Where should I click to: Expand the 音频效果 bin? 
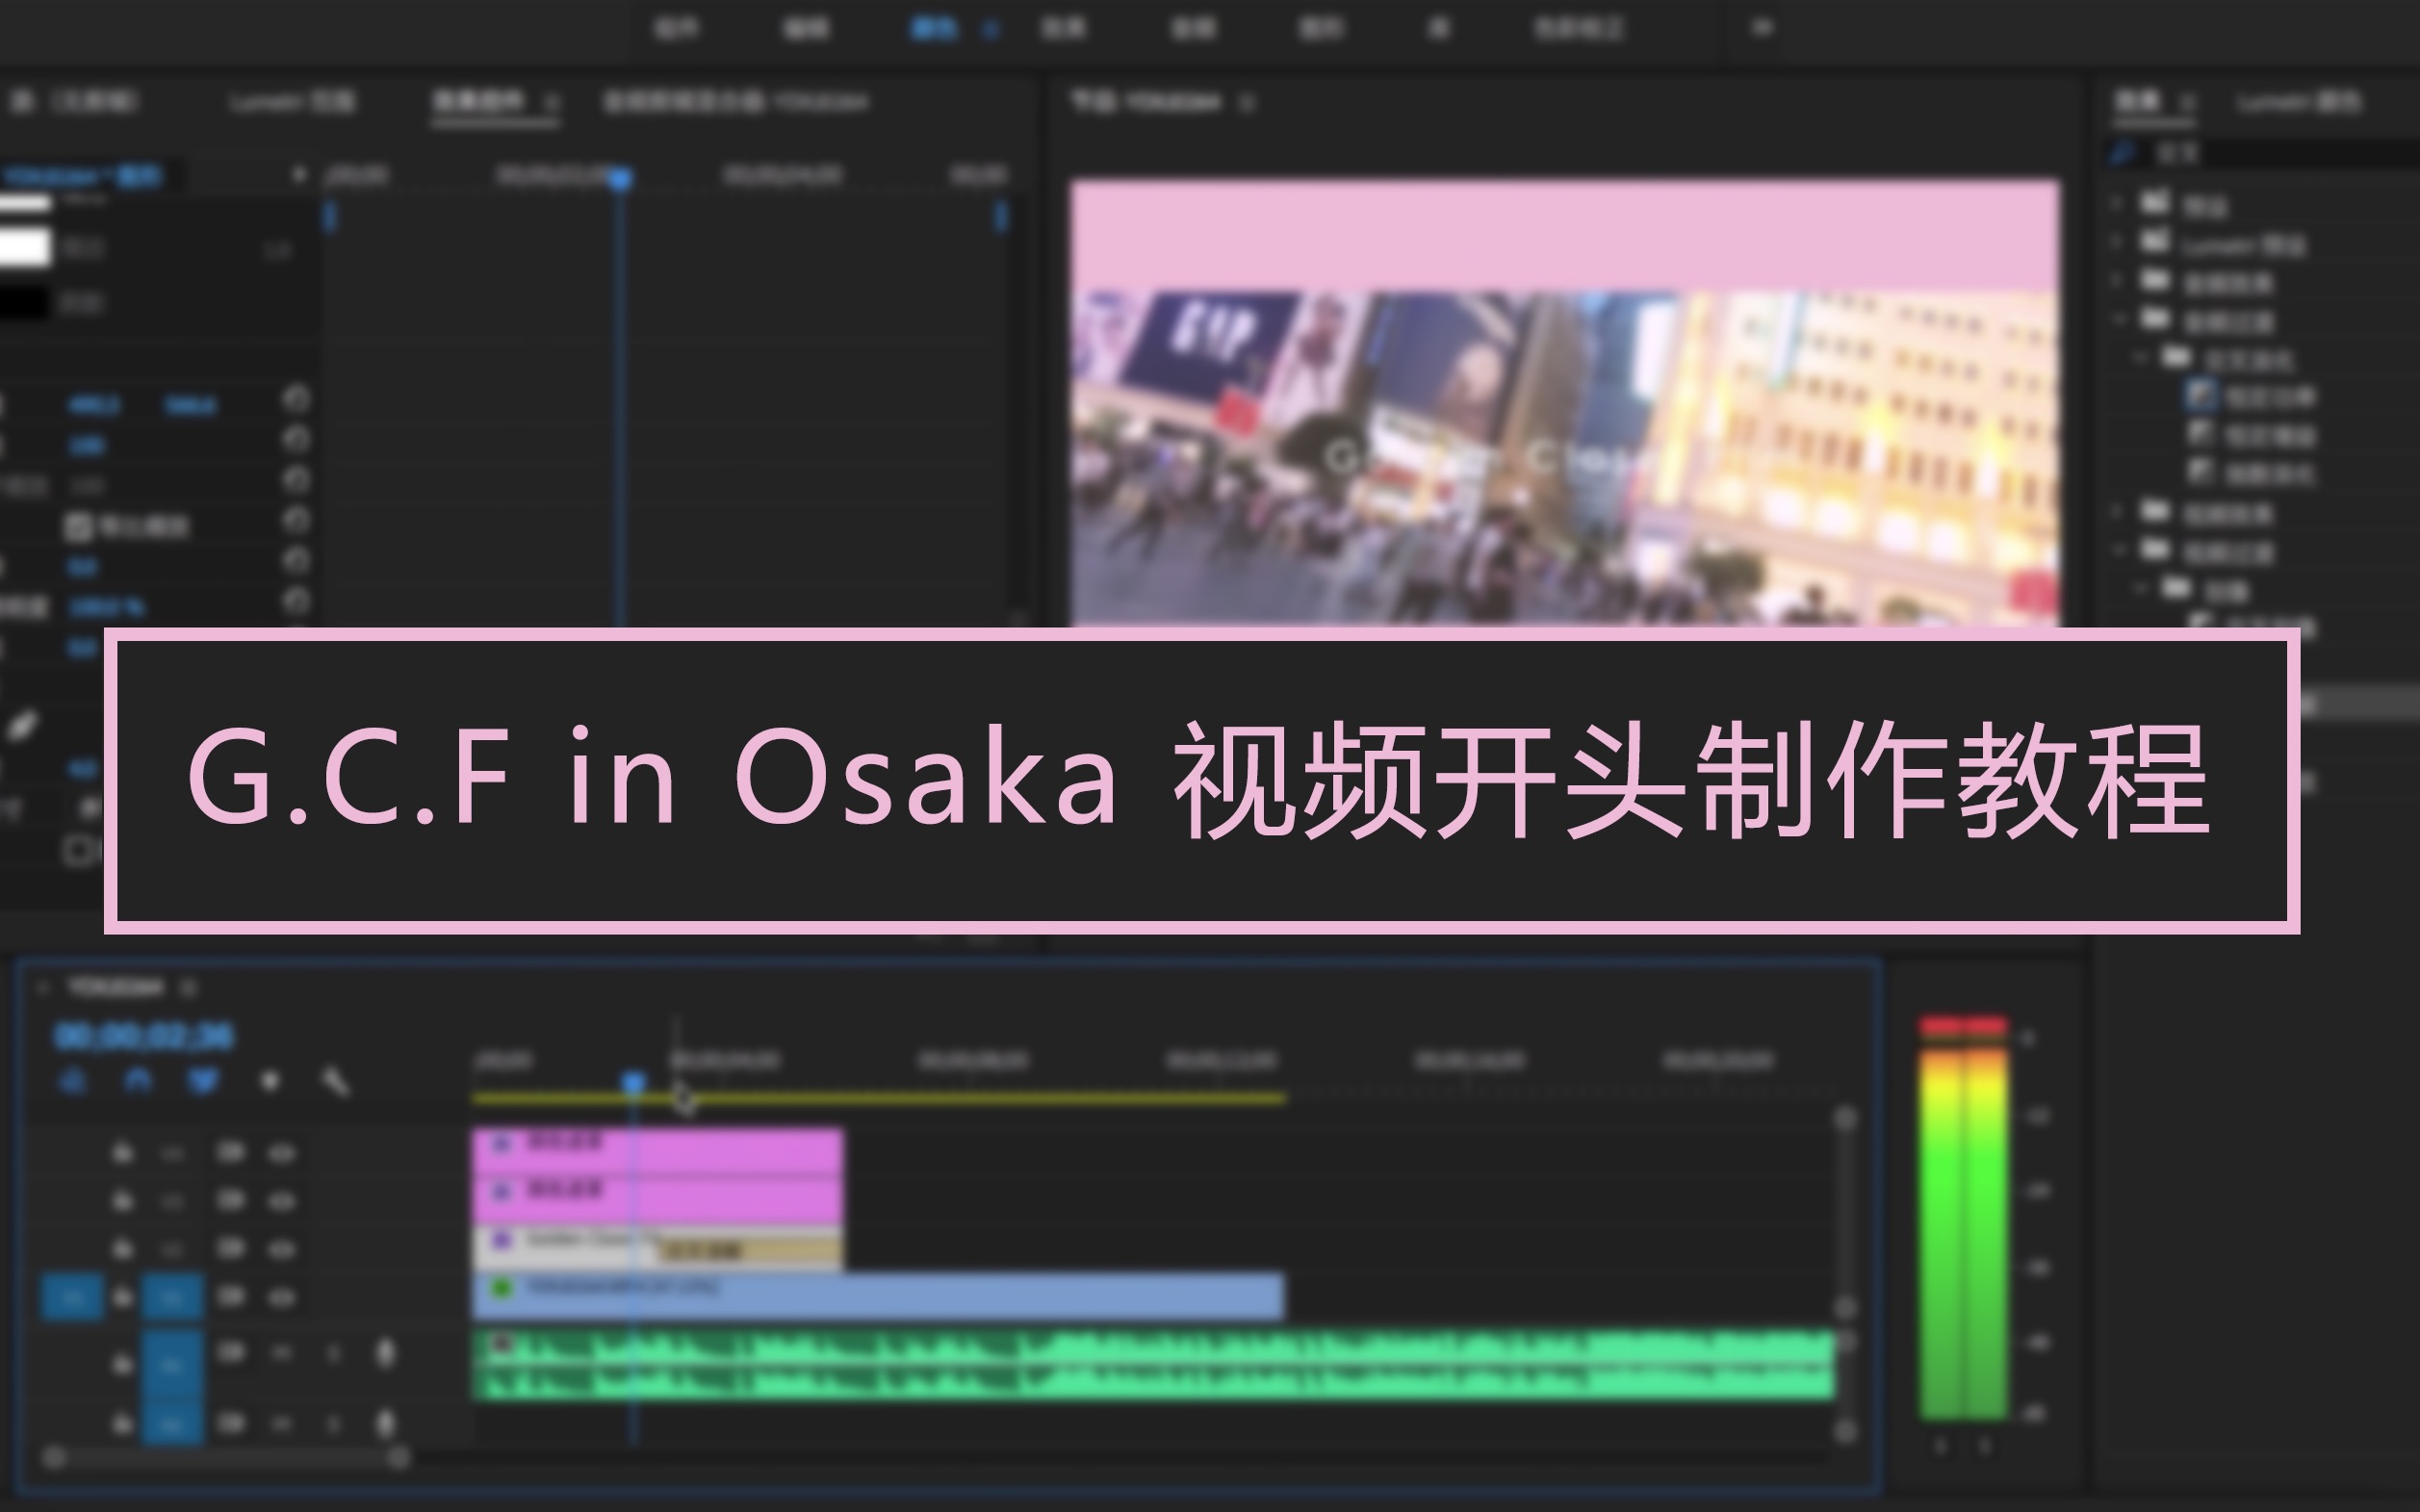pos(2116,281)
